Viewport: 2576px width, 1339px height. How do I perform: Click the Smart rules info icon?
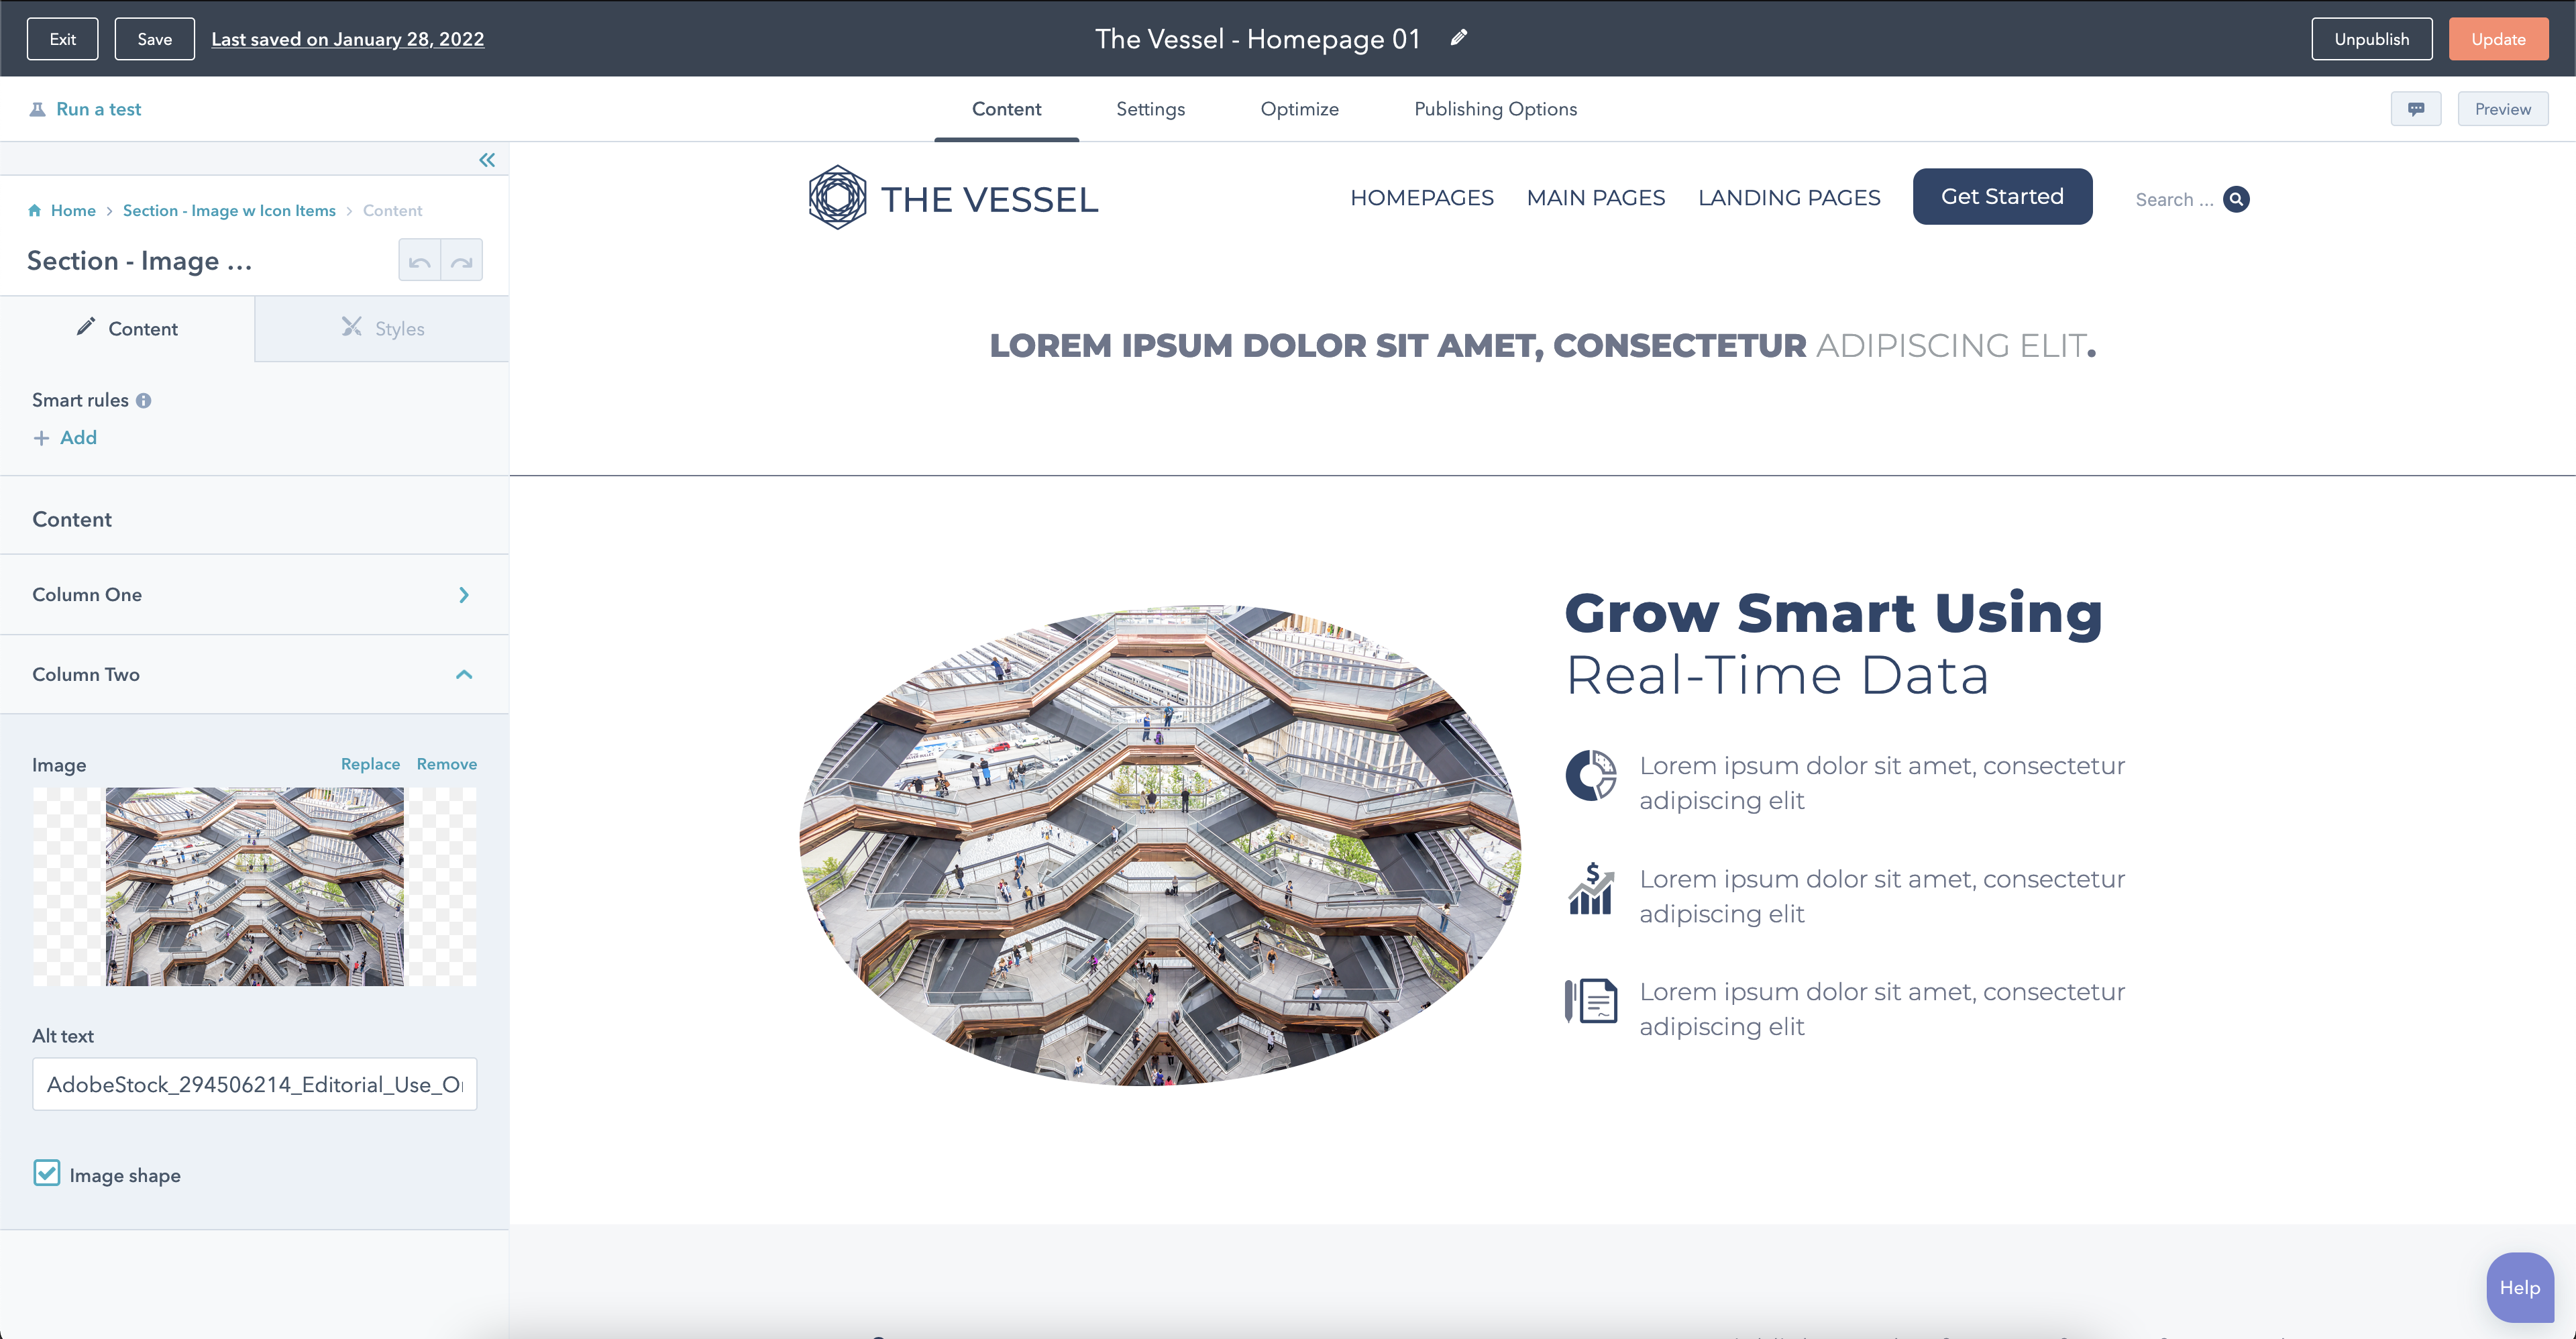(144, 401)
